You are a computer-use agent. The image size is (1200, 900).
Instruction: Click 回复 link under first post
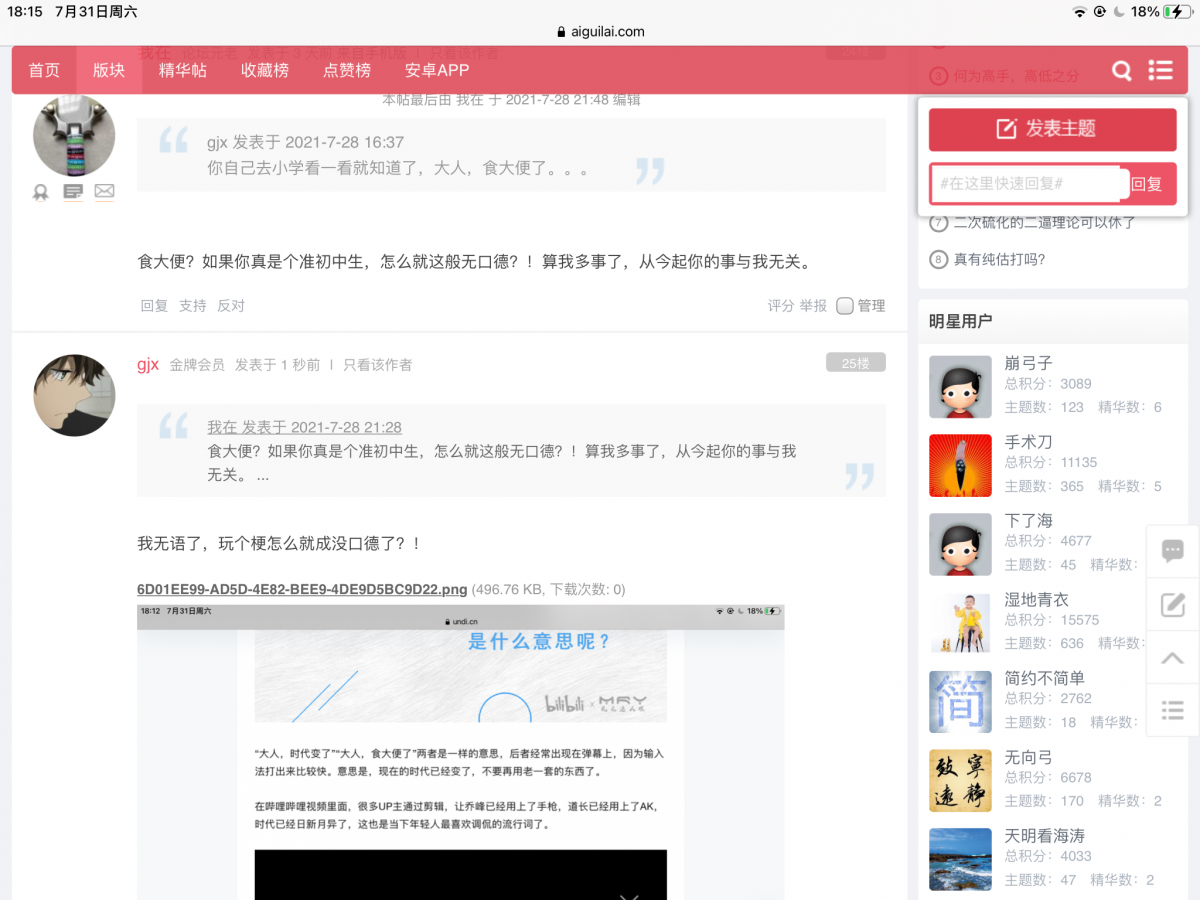tap(154, 306)
